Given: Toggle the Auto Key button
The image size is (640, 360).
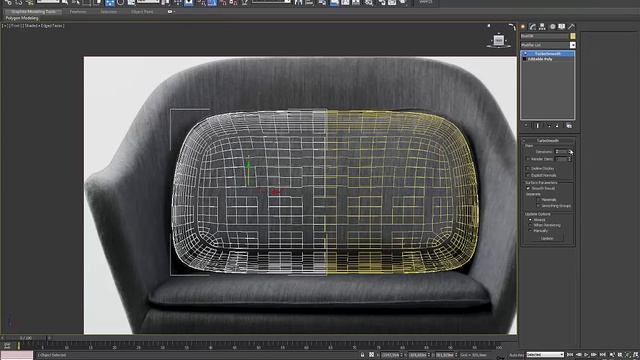Looking at the screenshot, I should 516,355.
